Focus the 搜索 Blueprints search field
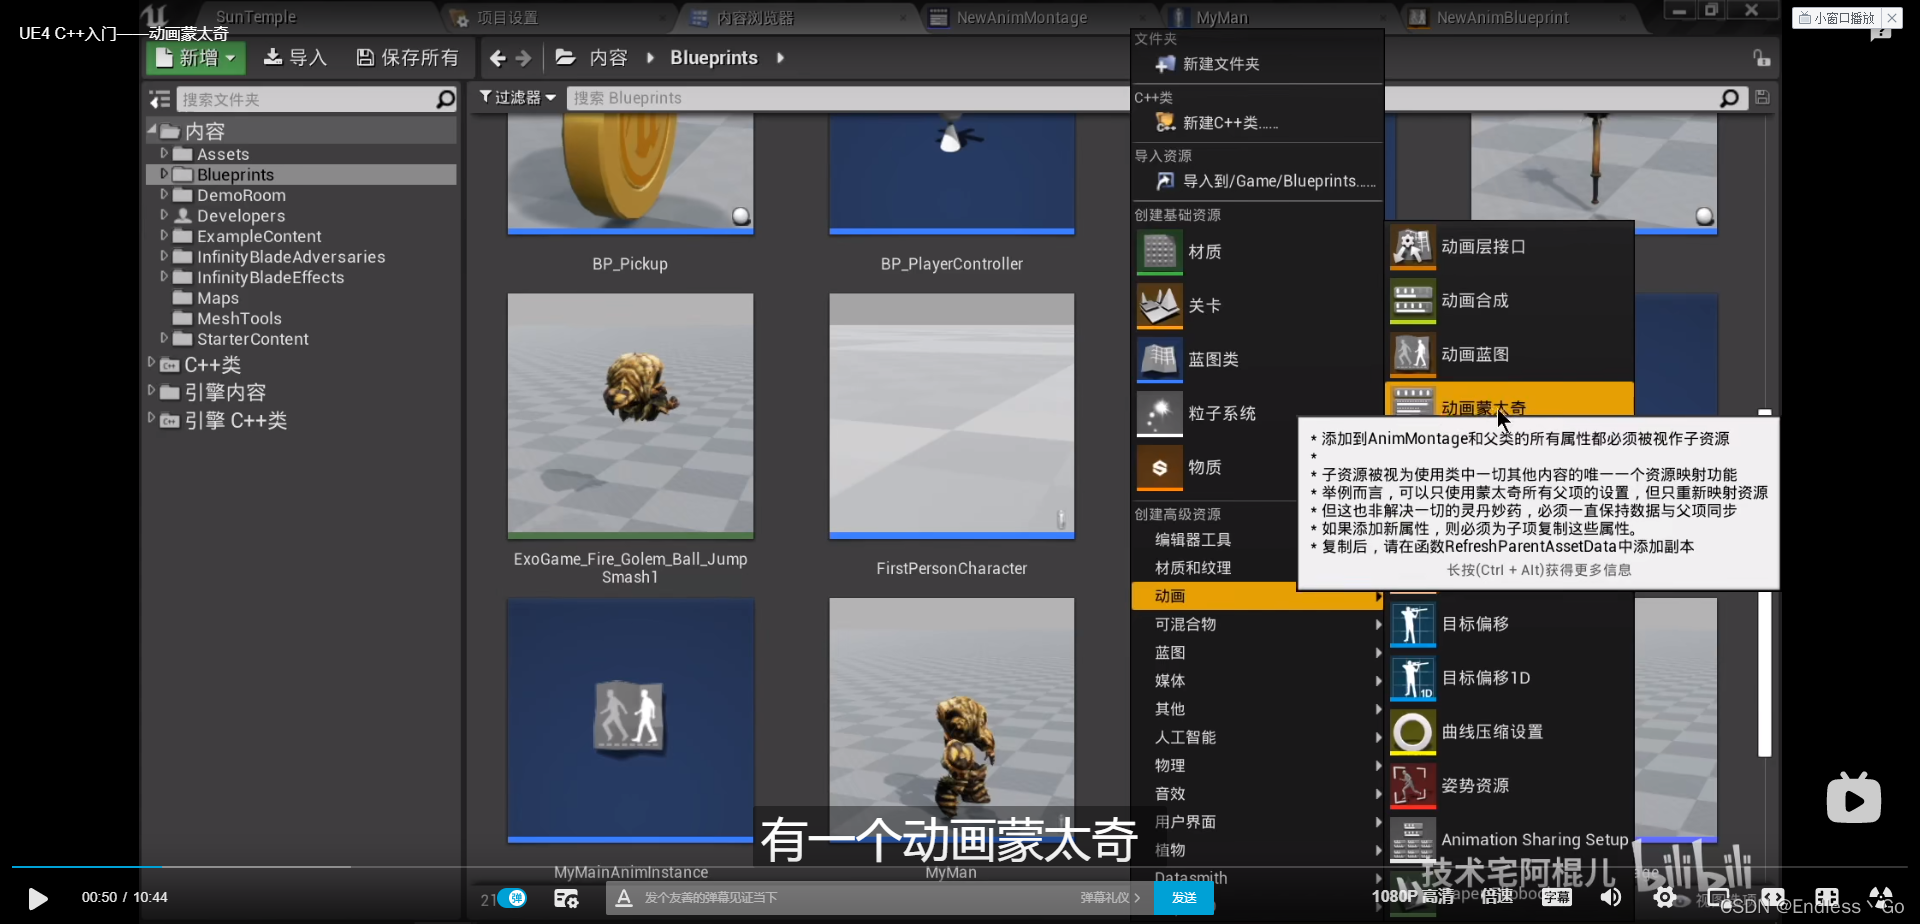 [848, 98]
